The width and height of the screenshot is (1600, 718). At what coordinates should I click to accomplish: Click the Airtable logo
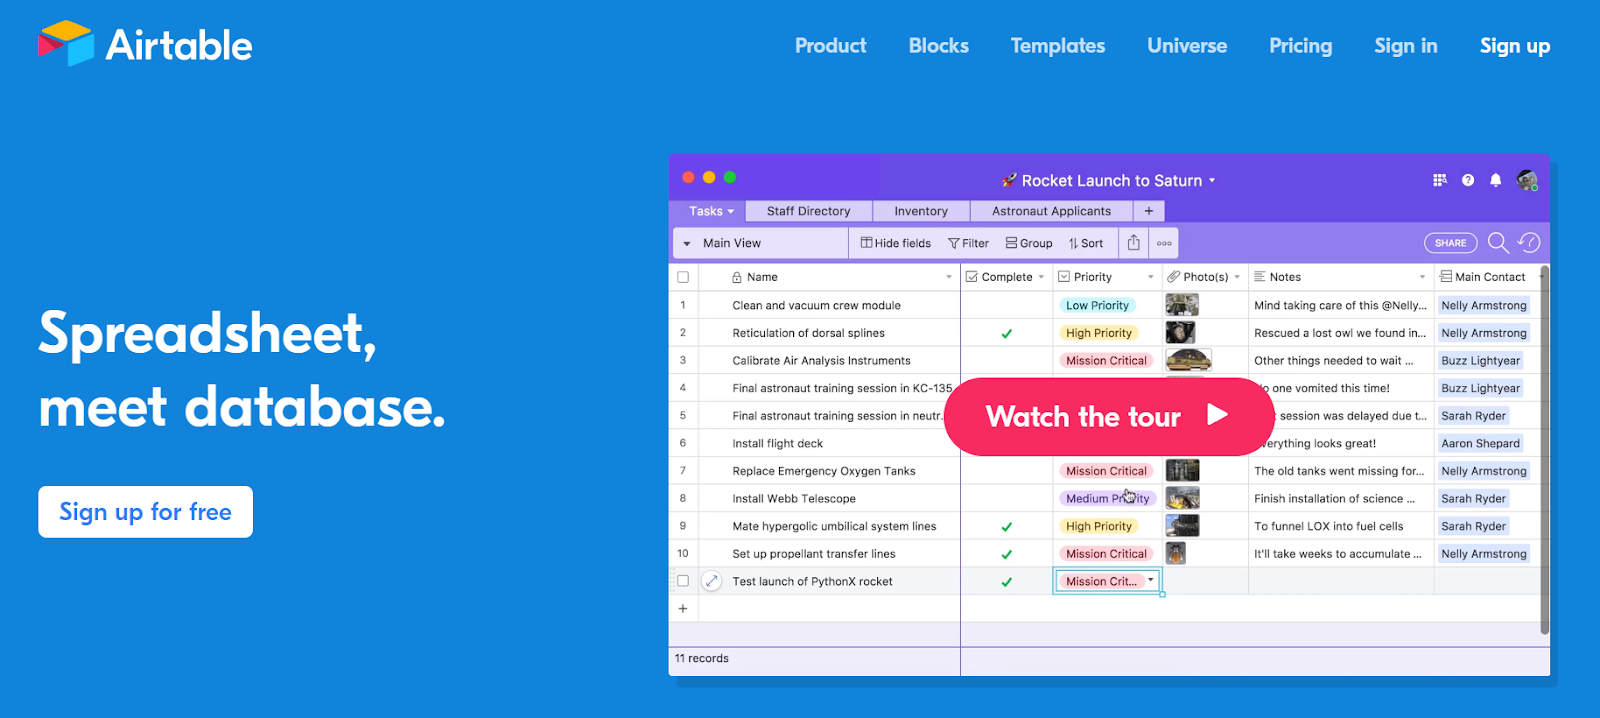point(145,45)
